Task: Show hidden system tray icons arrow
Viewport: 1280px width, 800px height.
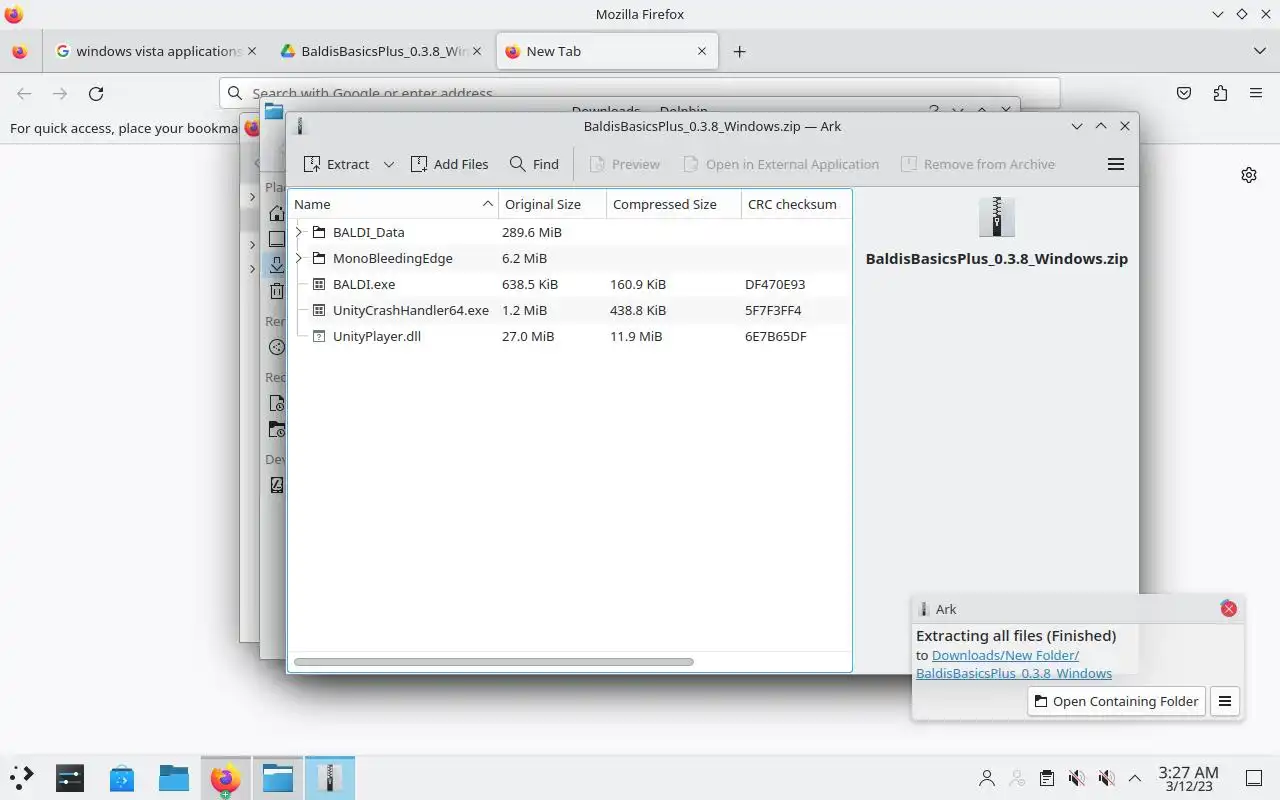Action: point(1135,777)
